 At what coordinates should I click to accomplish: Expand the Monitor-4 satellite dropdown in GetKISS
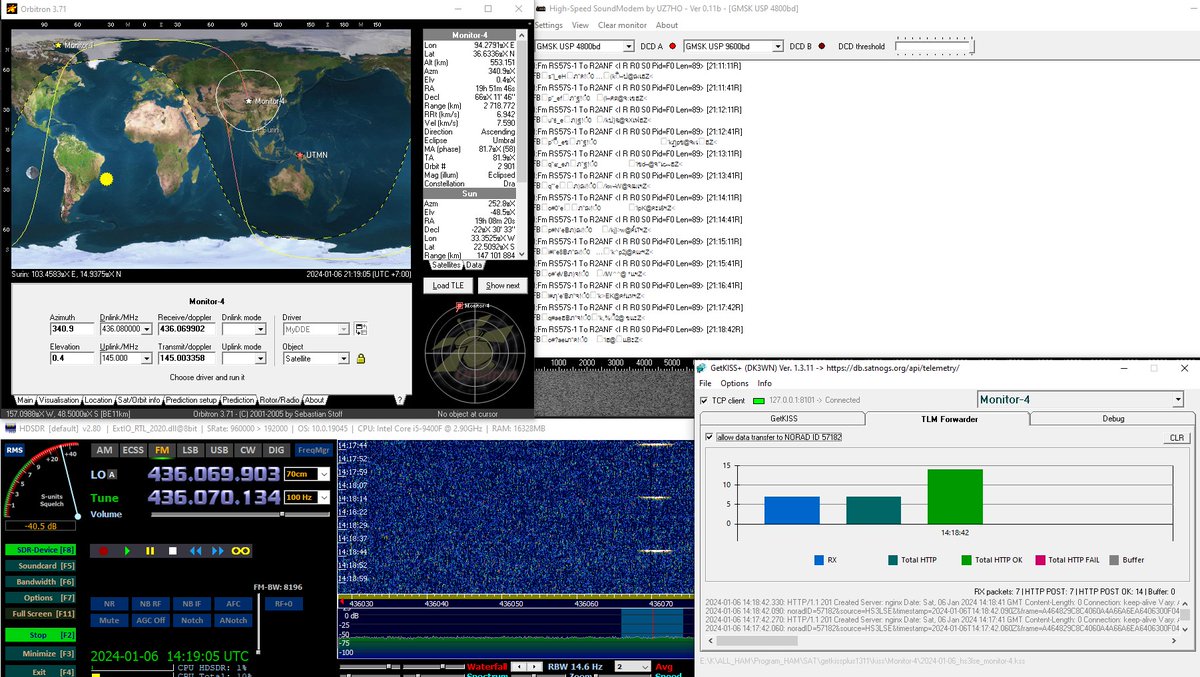pos(1080,399)
